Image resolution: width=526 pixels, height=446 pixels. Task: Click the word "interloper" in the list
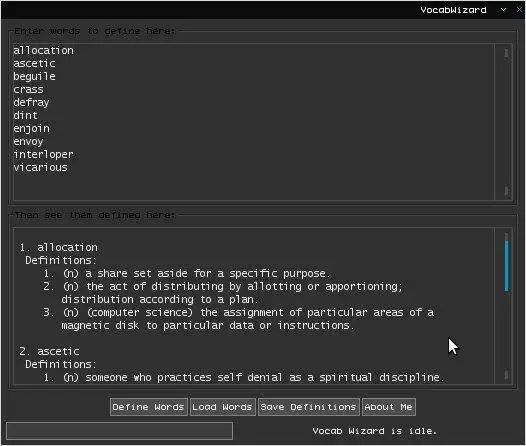(43, 154)
